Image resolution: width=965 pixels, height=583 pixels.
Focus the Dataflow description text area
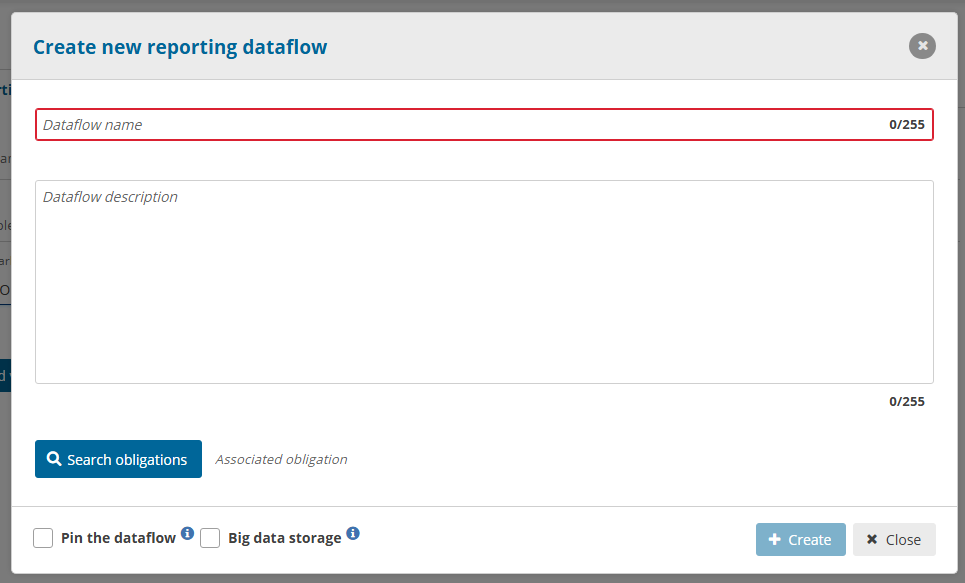[x=484, y=282]
